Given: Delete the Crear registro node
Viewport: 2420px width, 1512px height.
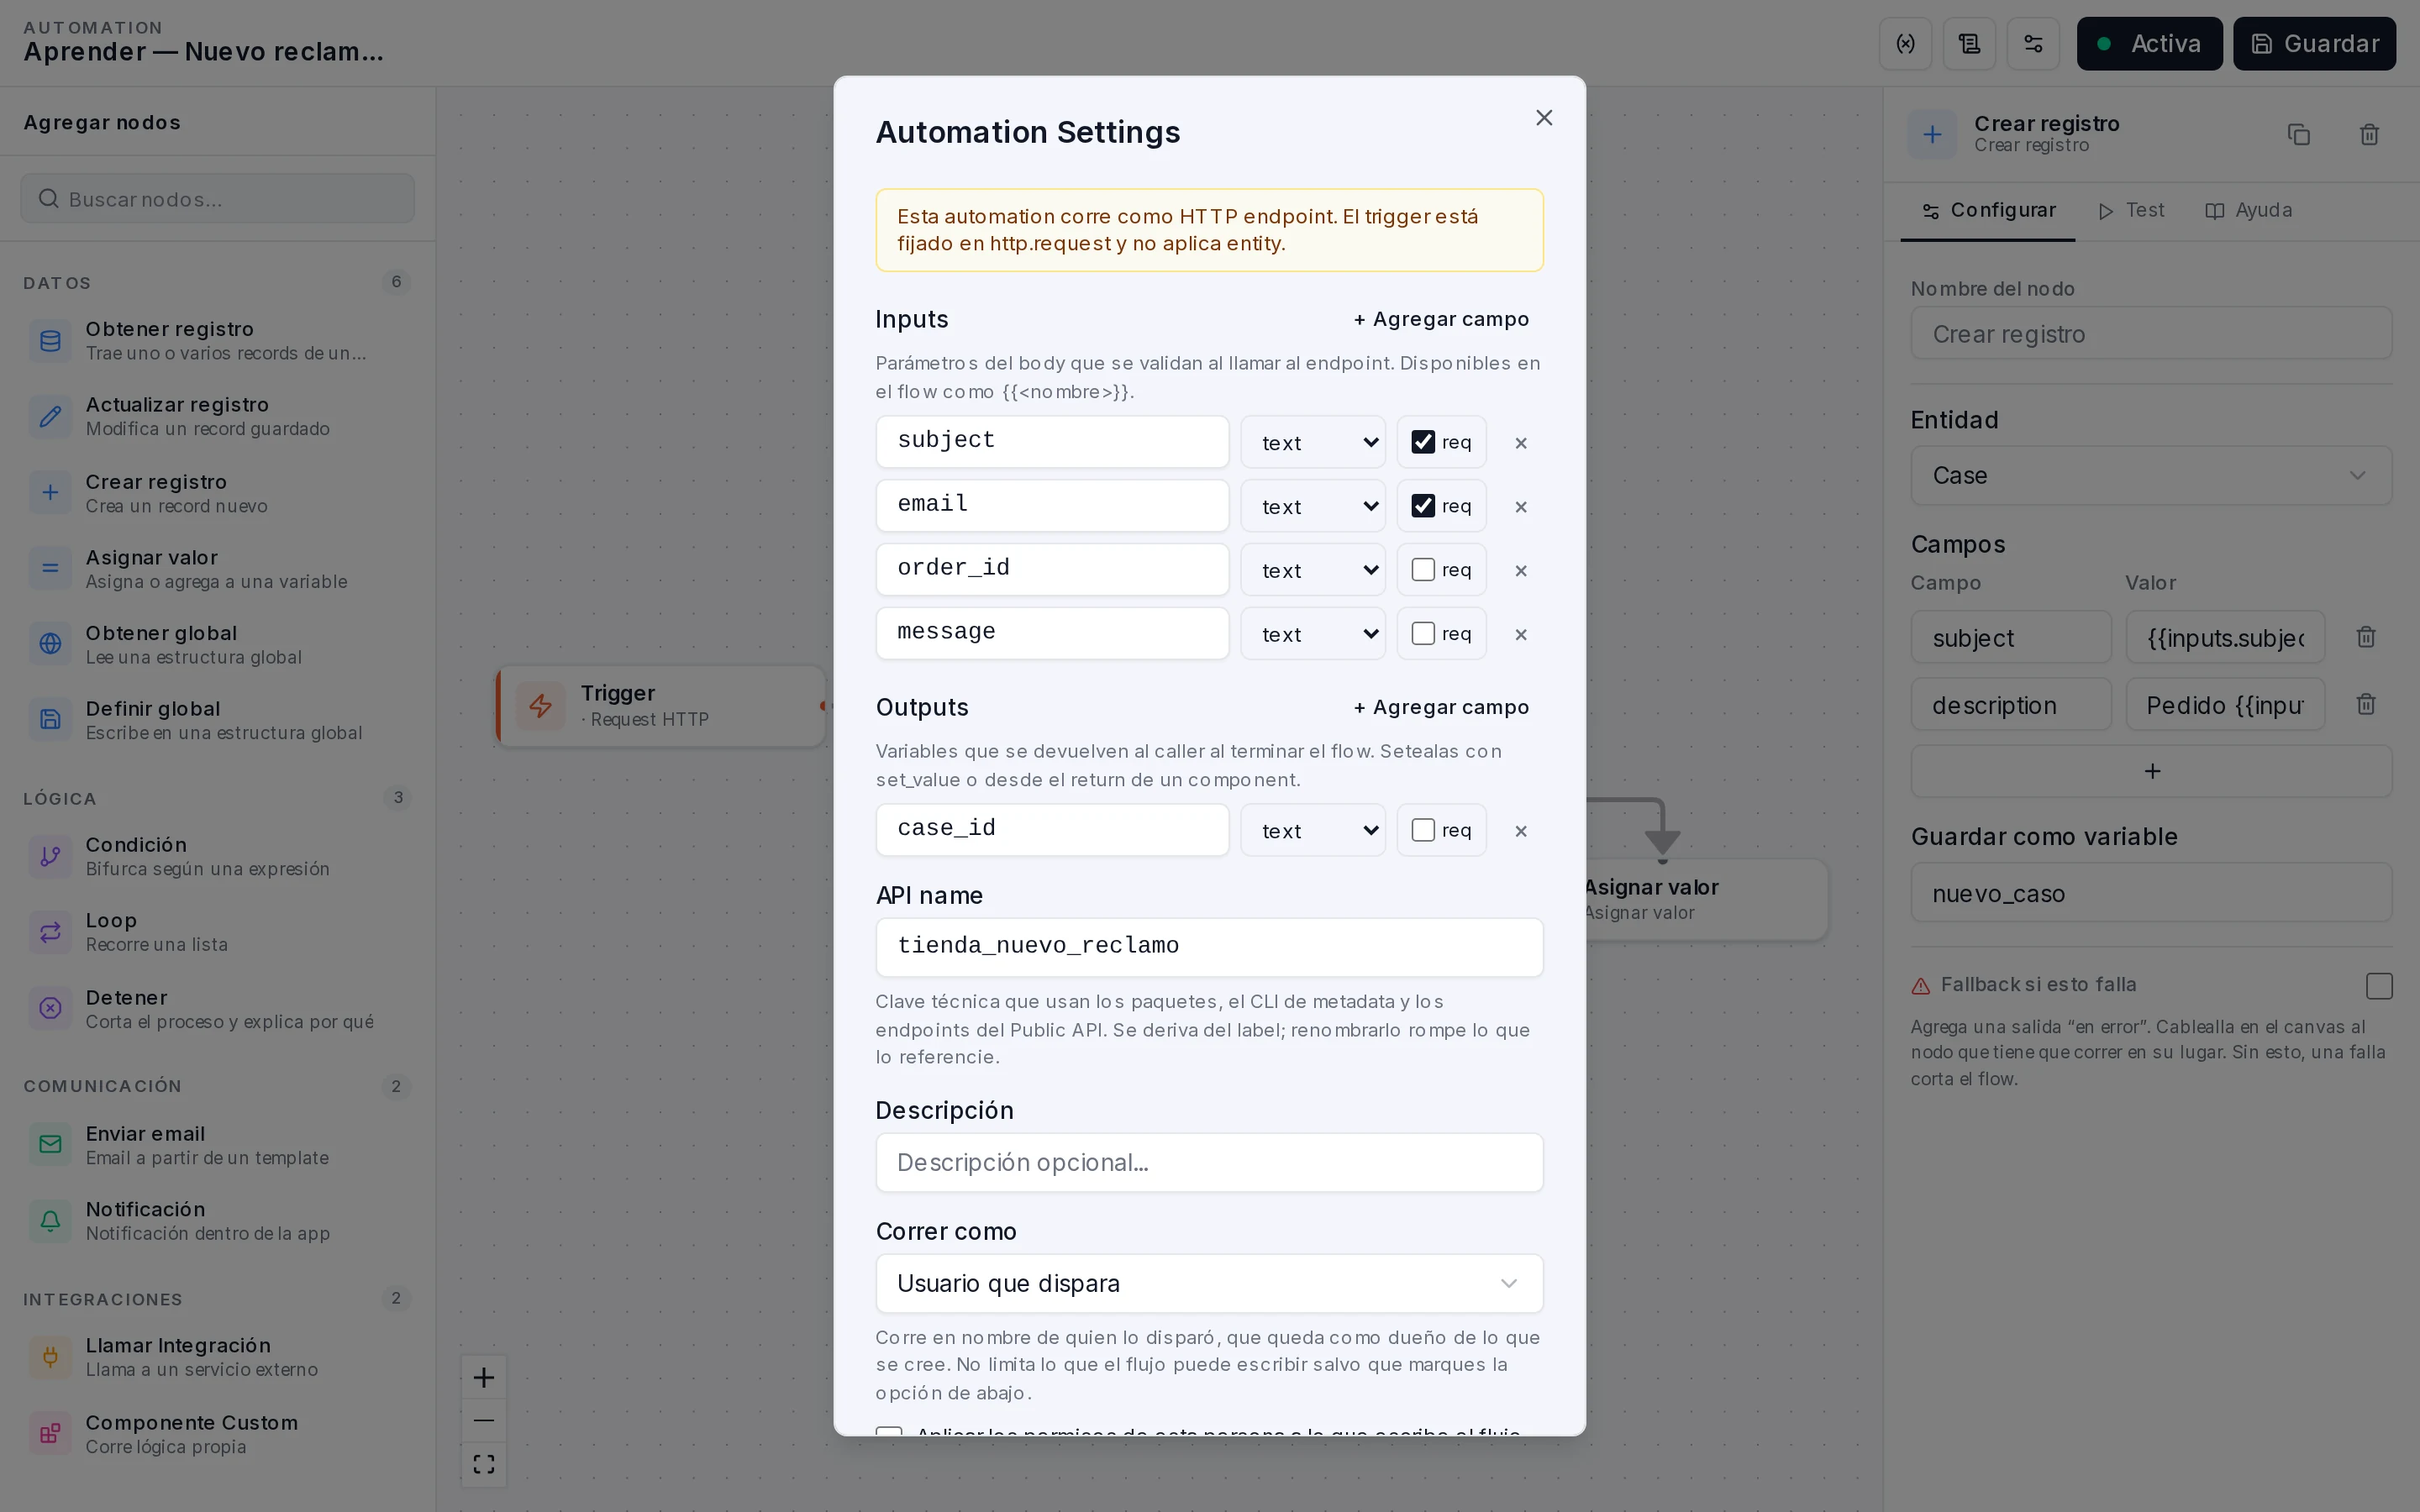Looking at the screenshot, I should (x=2369, y=134).
